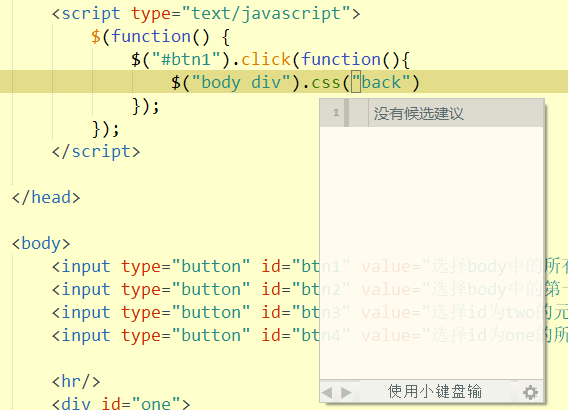This screenshot has height=410, width=568.
Task: Click the first input's type="button" attribute
Action: point(185,267)
